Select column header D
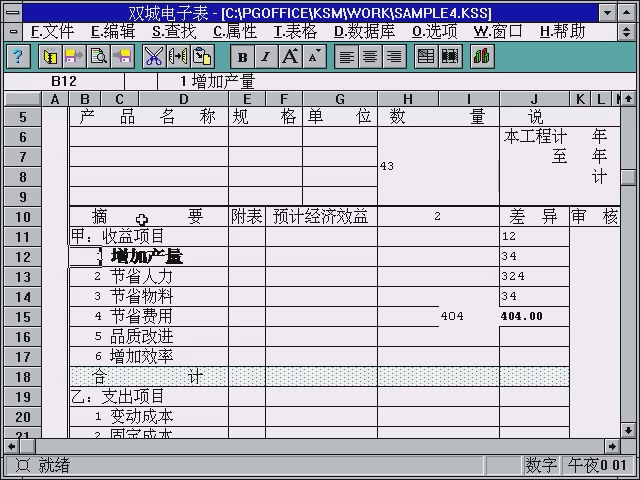640x480 pixels. coord(184,99)
